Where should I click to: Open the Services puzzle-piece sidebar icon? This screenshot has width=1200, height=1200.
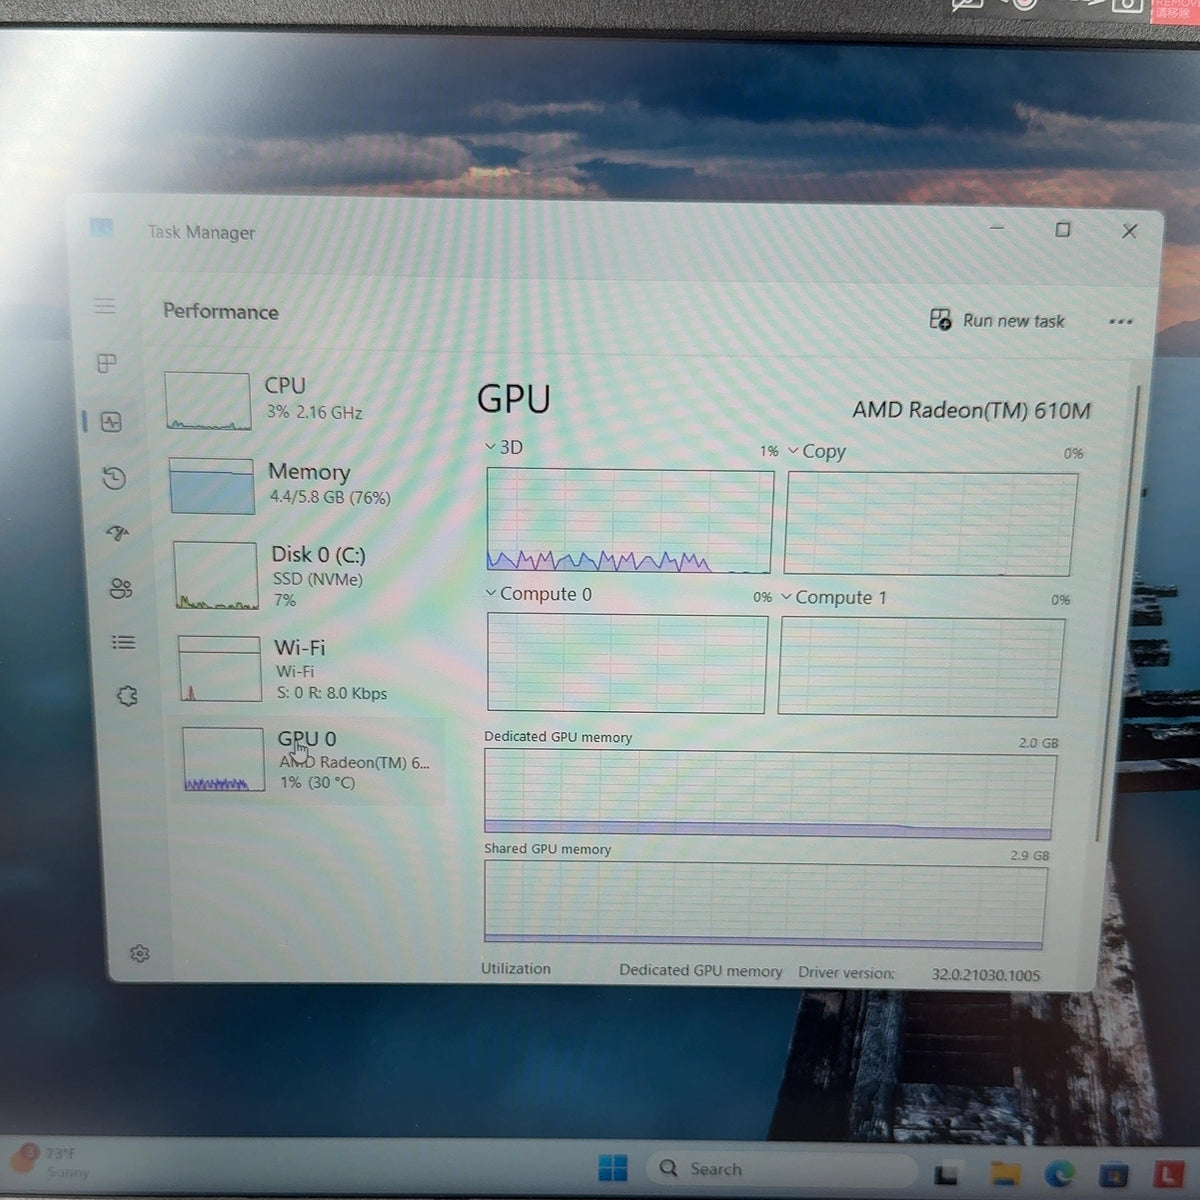pos(127,696)
